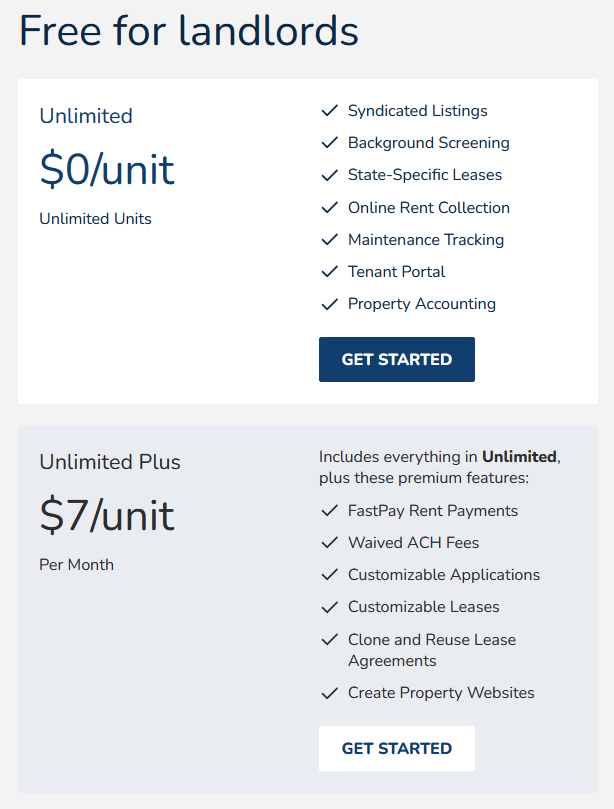Select the Unlimited Plus plan heading
Screen dimensions: 614x809
click(110, 462)
